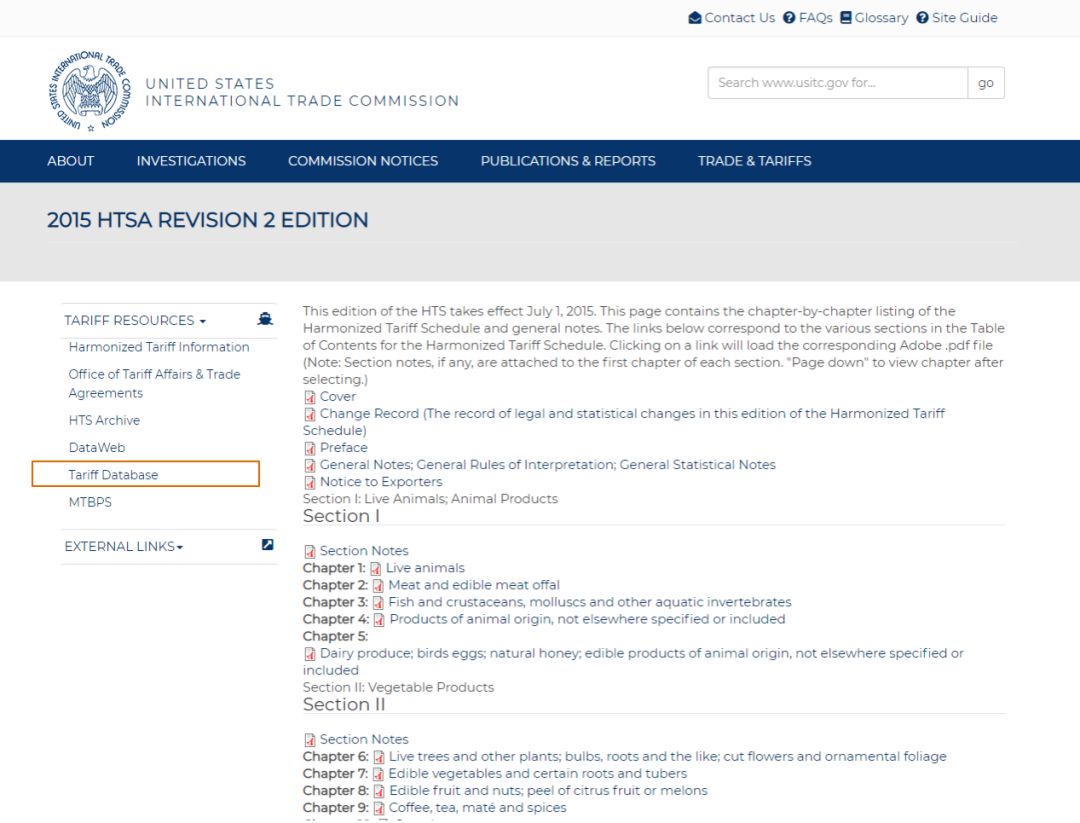Open the Live animals chapter link
Image resolution: width=1080 pixels, height=823 pixels.
pos(425,568)
